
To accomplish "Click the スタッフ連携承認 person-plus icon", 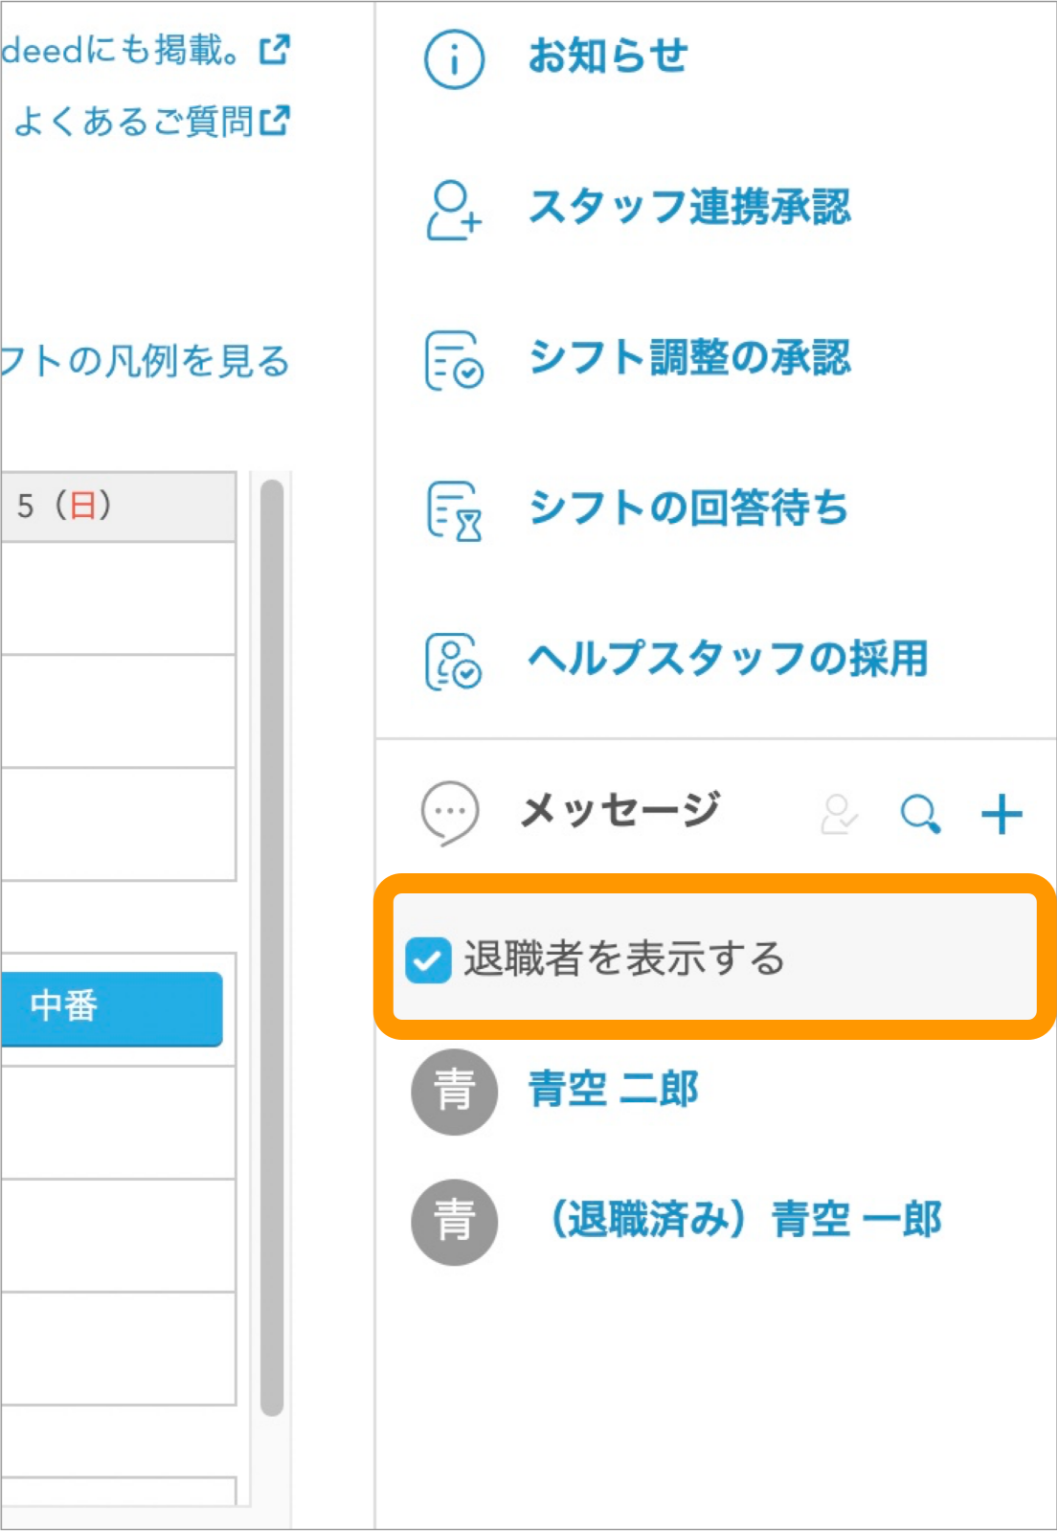I will coord(454,210).
